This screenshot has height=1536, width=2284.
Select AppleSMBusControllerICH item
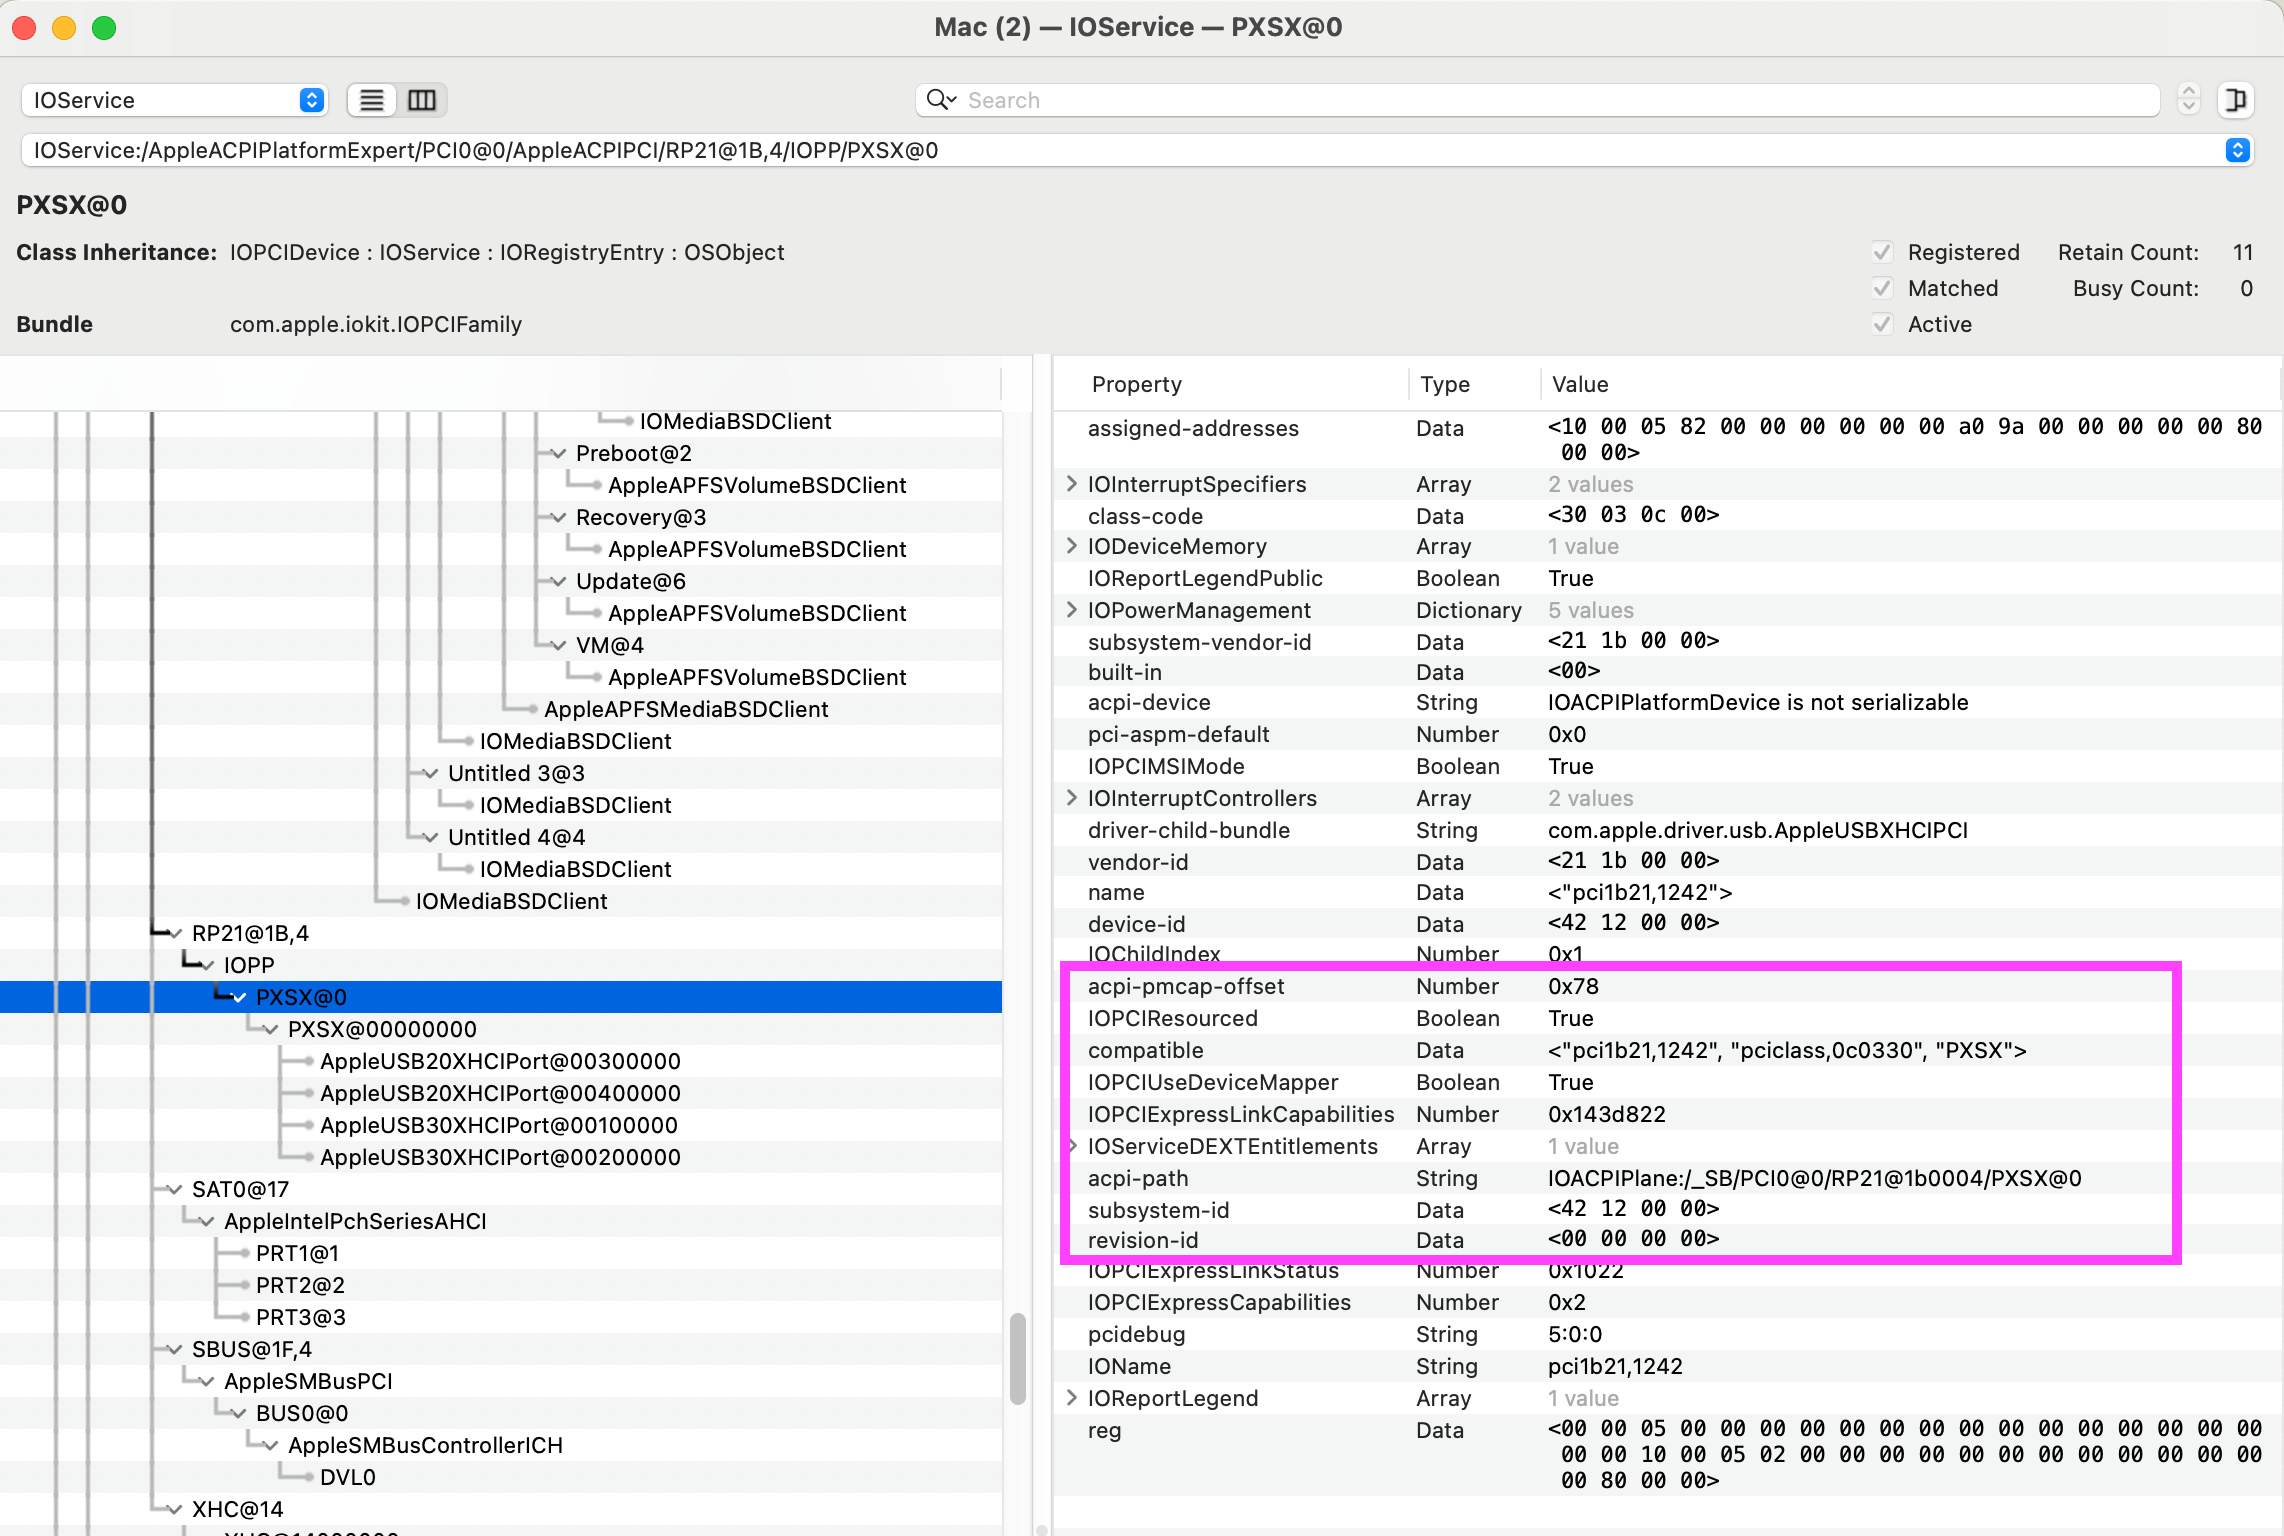(x=425, y=1445)
